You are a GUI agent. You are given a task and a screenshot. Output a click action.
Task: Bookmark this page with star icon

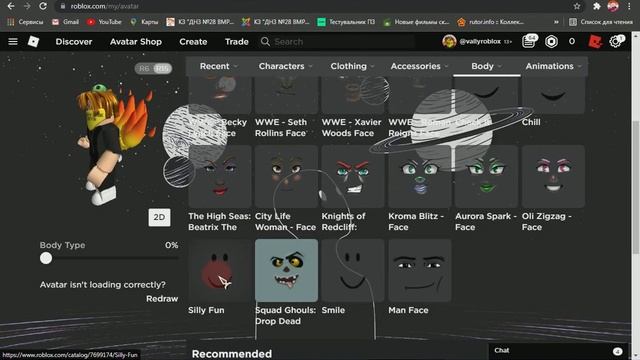576,6
